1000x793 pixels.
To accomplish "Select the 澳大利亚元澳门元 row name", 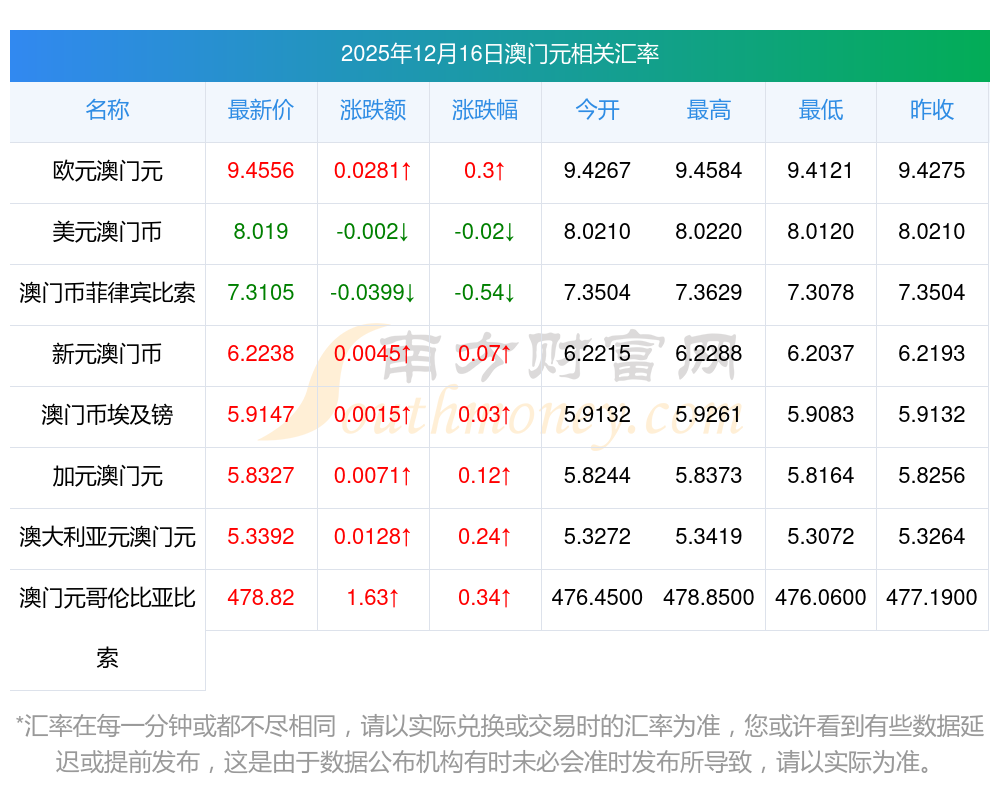I will click(107, 537).
